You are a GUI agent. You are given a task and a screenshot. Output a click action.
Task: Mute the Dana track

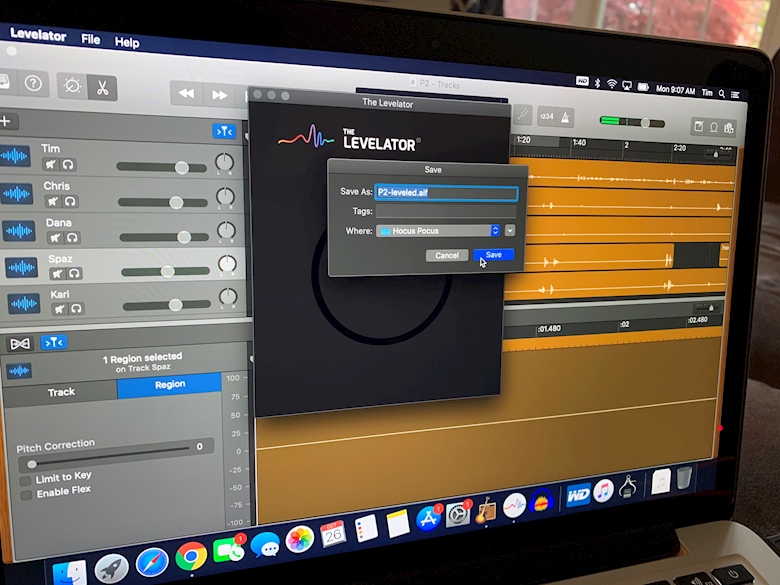(55, 238)
